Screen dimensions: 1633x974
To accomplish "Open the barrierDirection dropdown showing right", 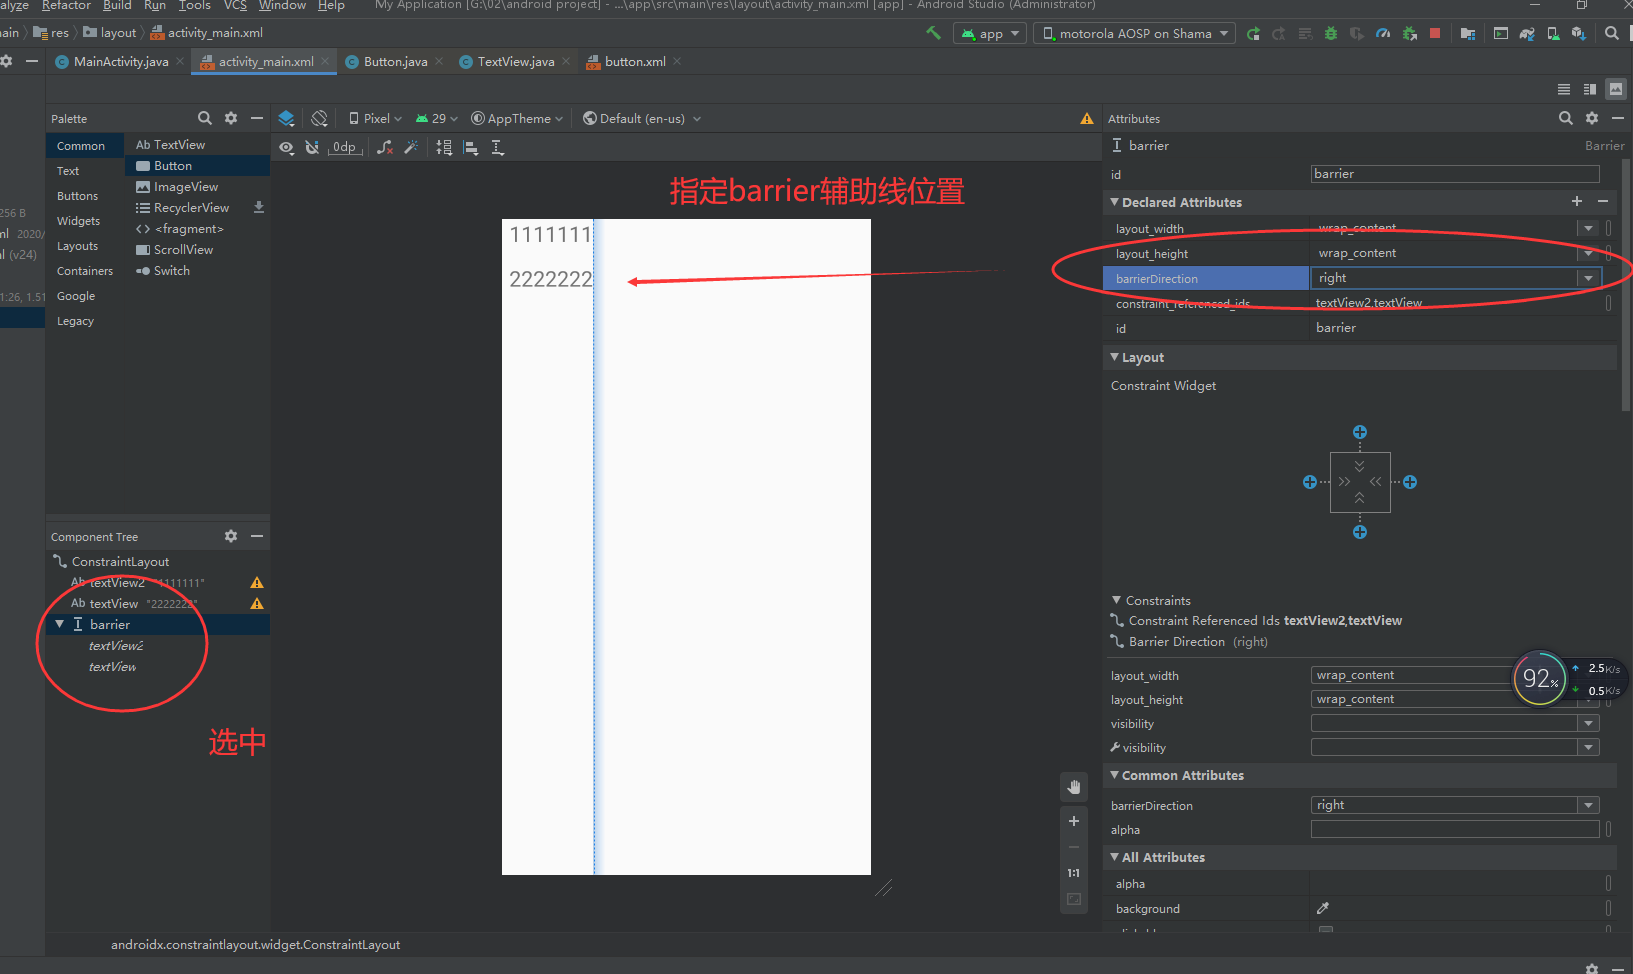I will [x=1588, y=278].
